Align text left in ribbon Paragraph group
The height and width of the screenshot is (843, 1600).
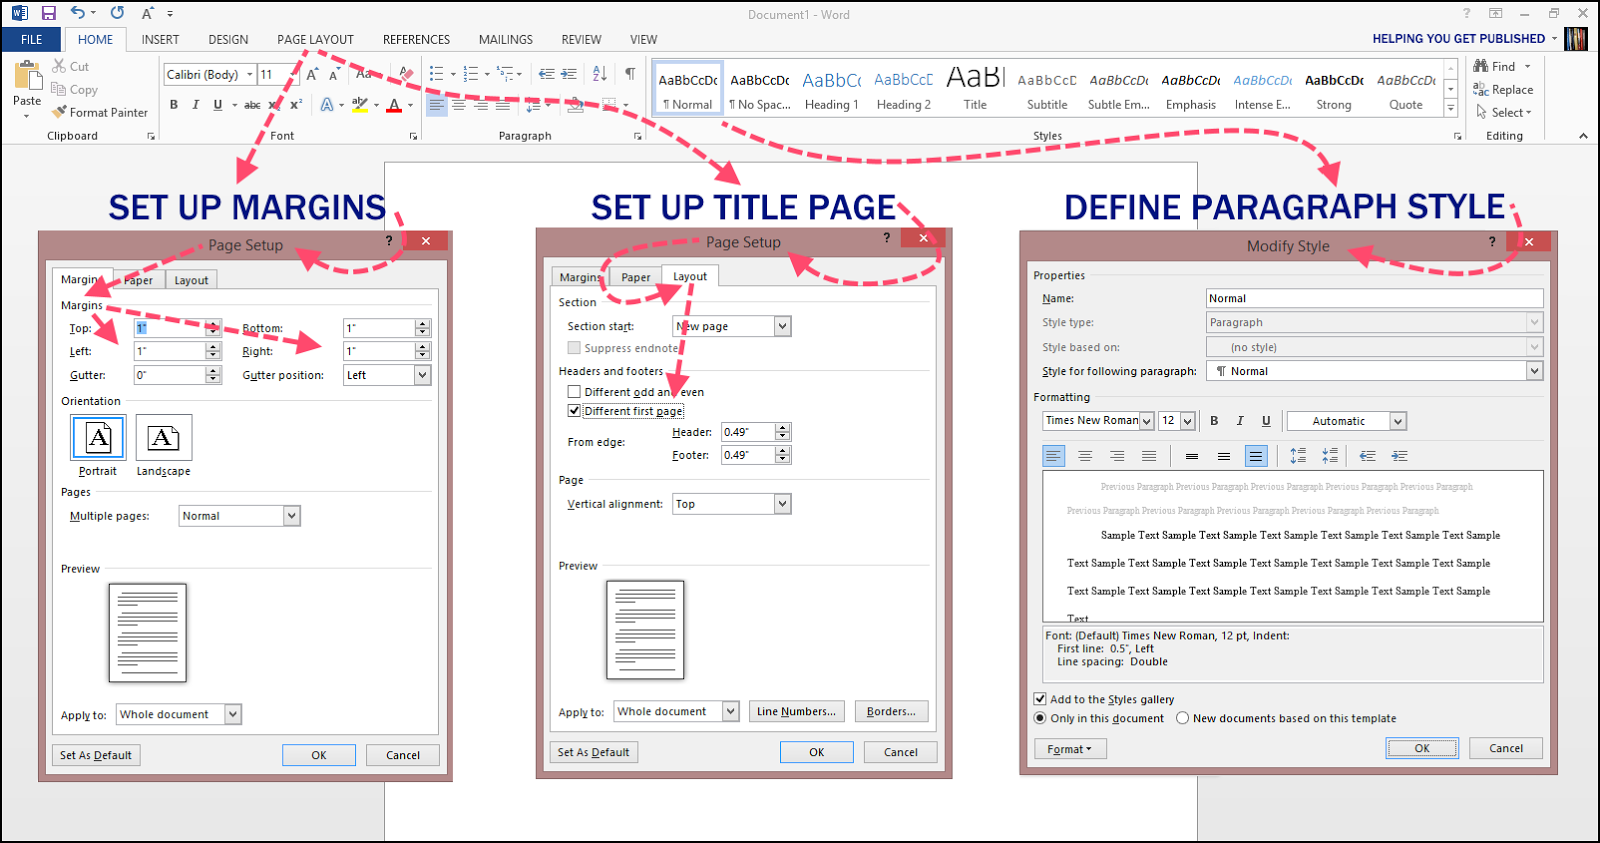[x=437, y=104]
